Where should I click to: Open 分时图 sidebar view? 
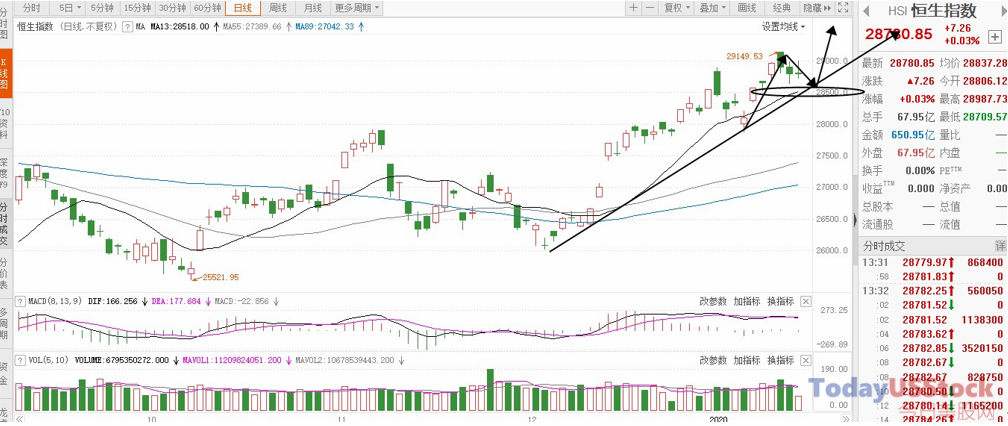[x=5, y=22]
